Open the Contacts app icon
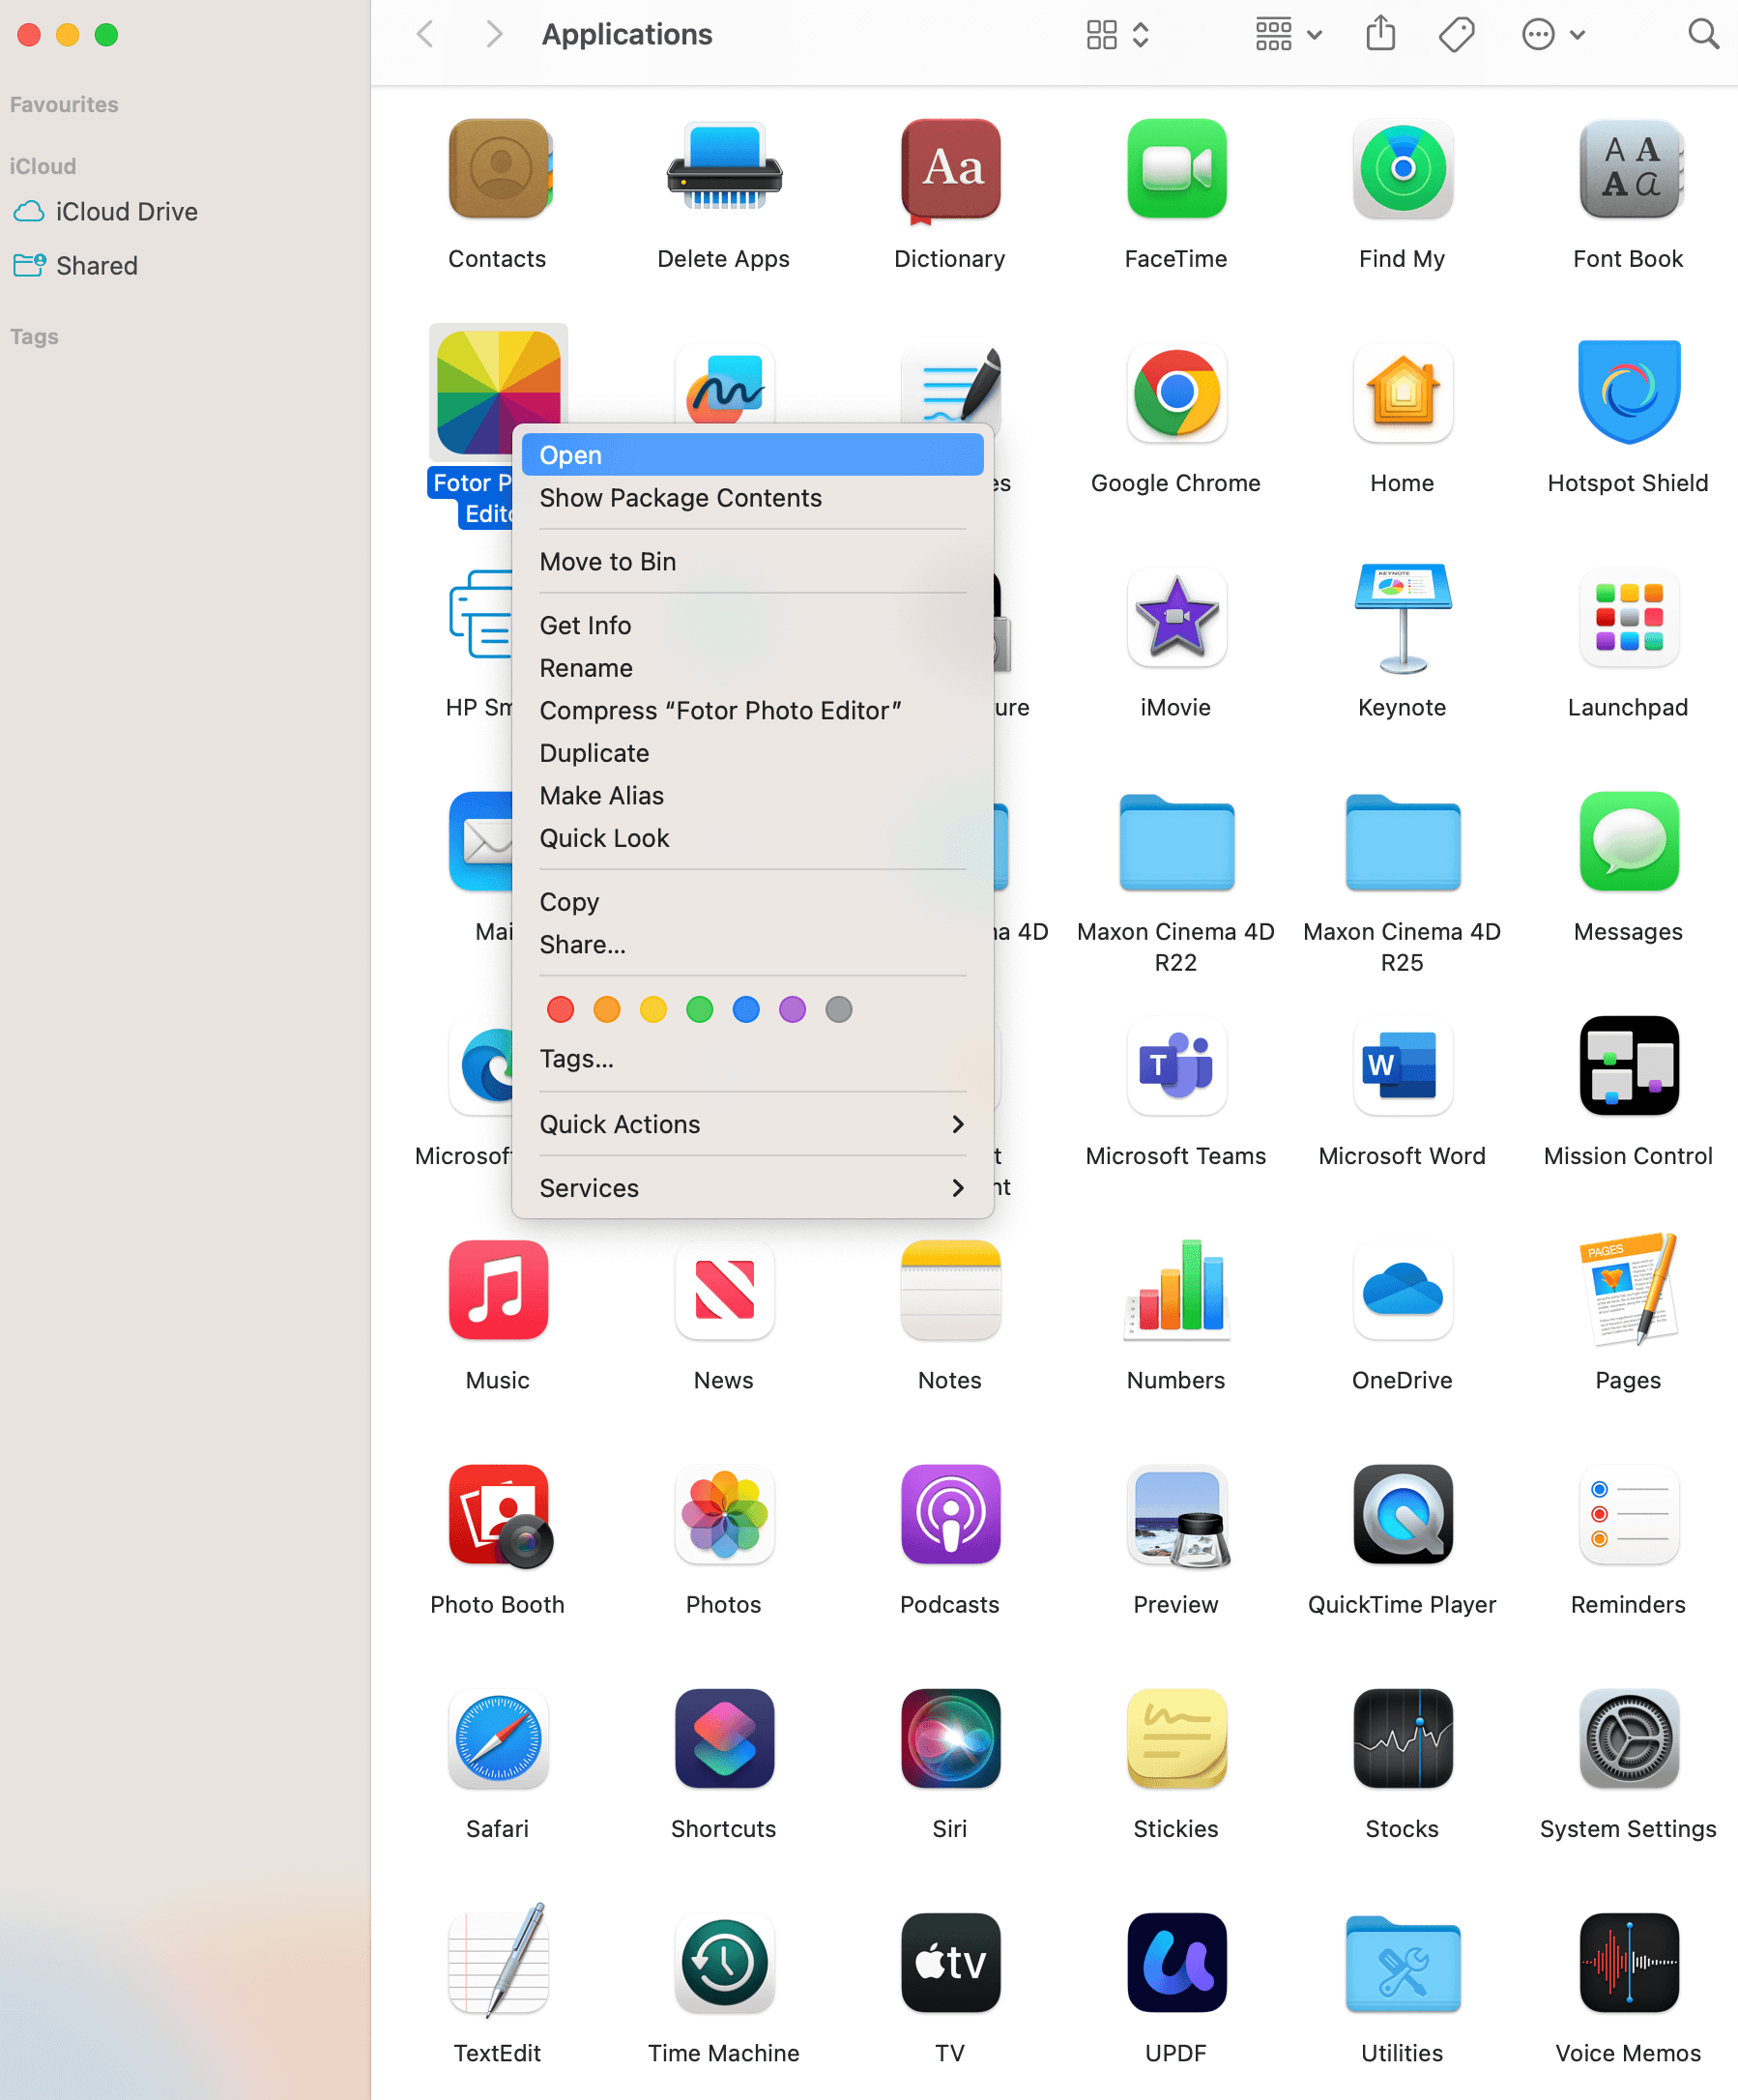 click(x=498, y=169)
